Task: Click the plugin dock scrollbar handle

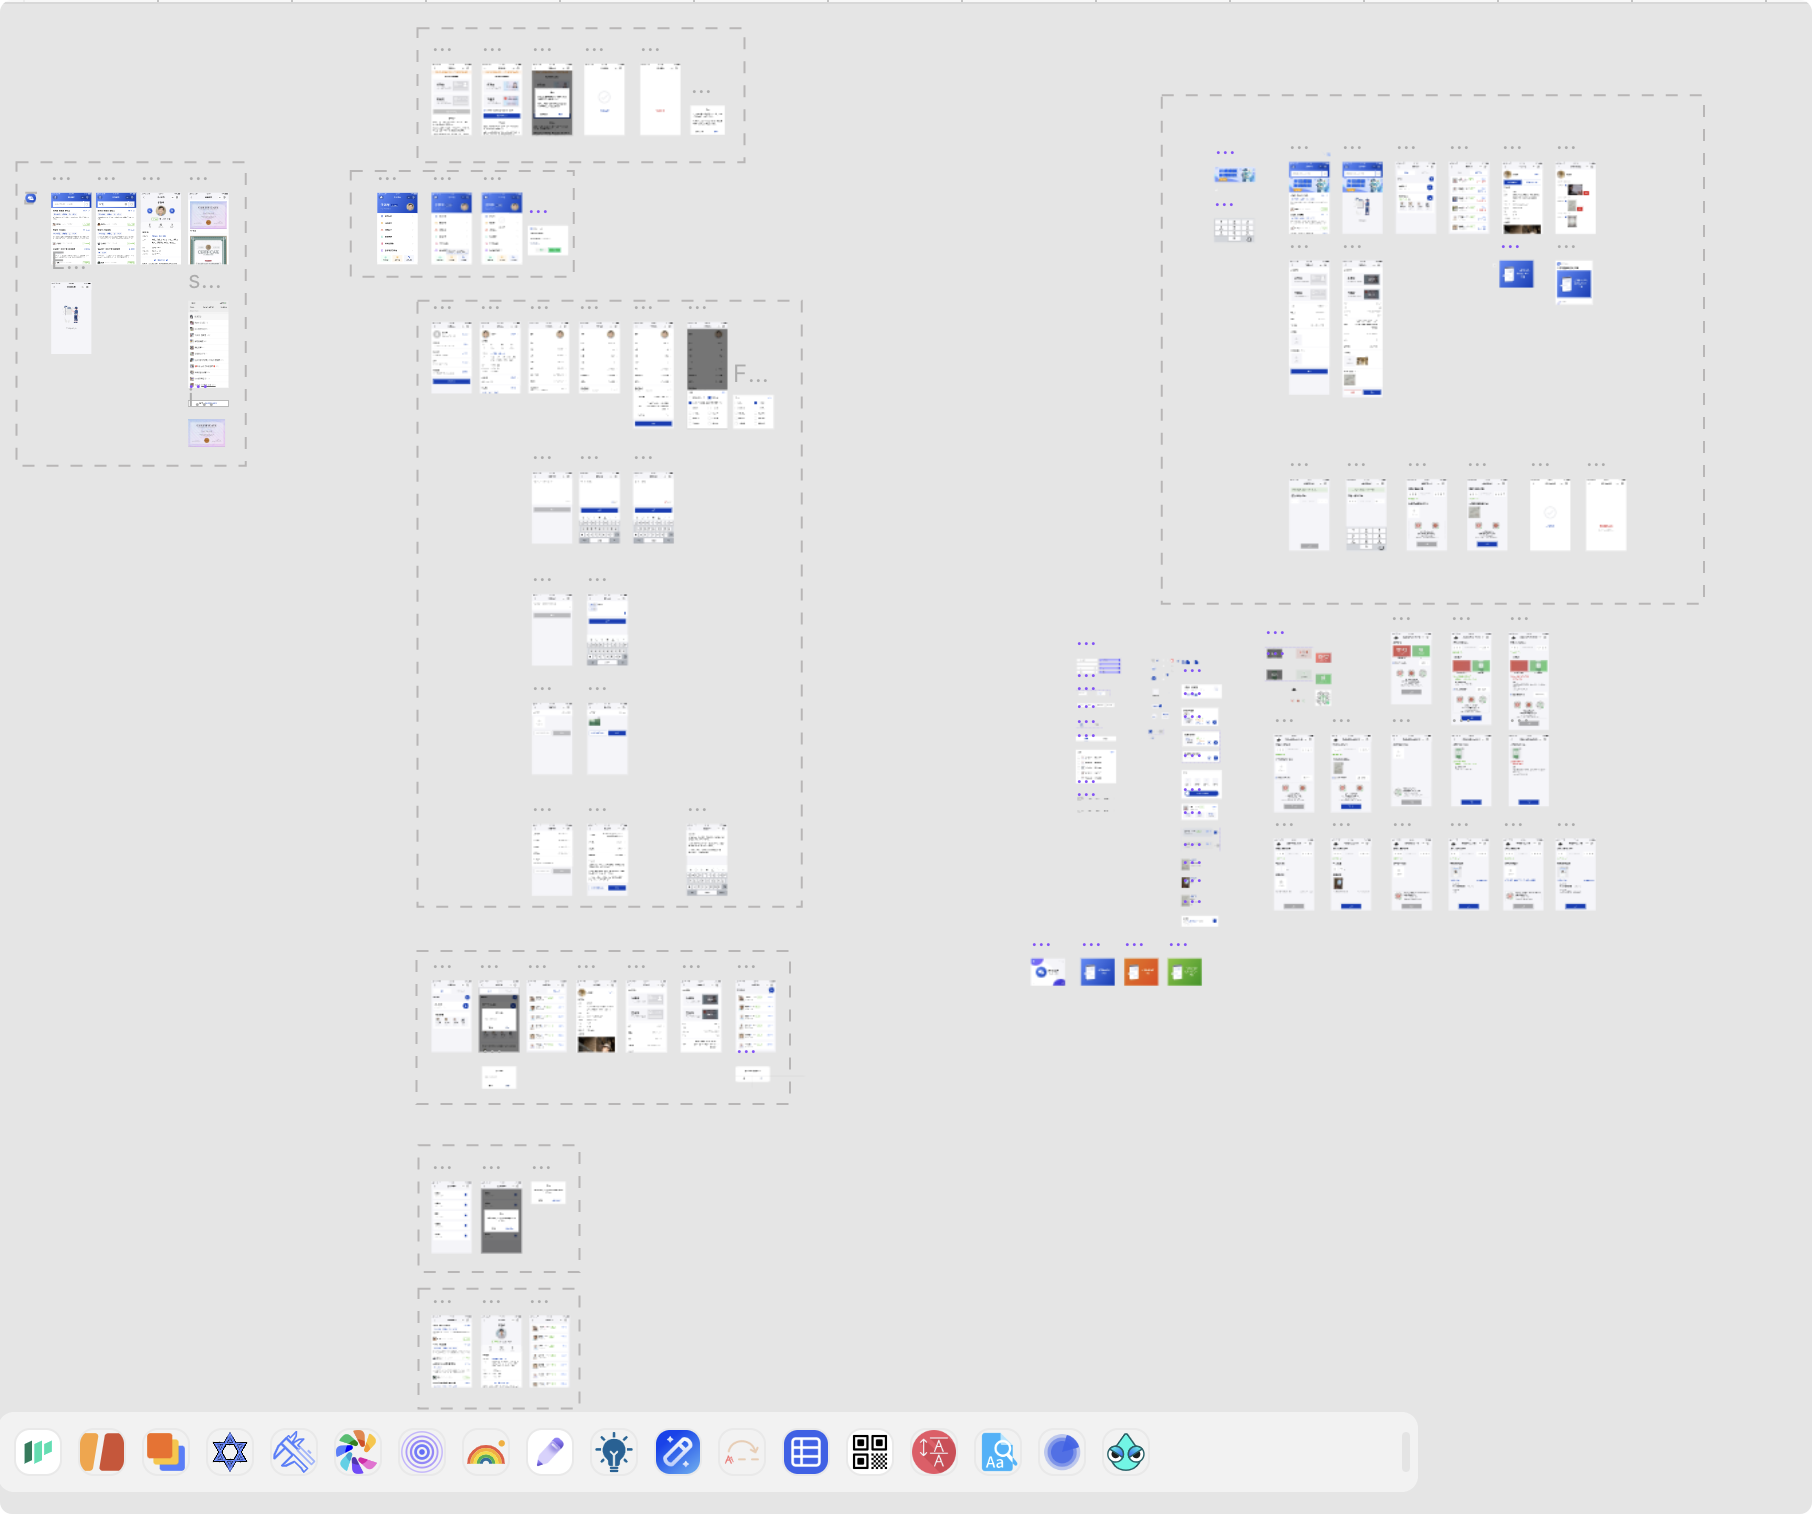Action: pos(1405,1452)
